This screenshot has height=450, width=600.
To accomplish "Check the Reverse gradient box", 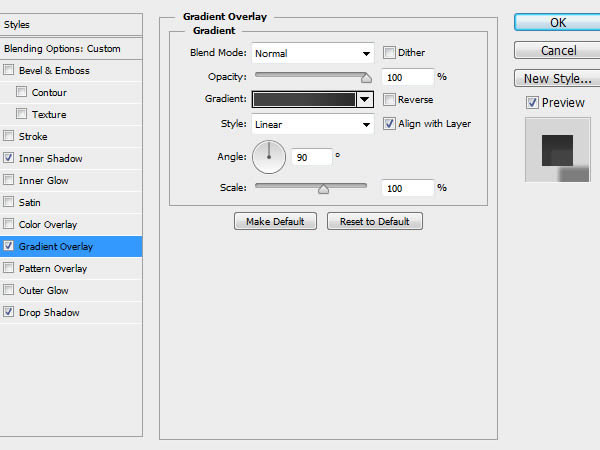I will pos(389,99).
